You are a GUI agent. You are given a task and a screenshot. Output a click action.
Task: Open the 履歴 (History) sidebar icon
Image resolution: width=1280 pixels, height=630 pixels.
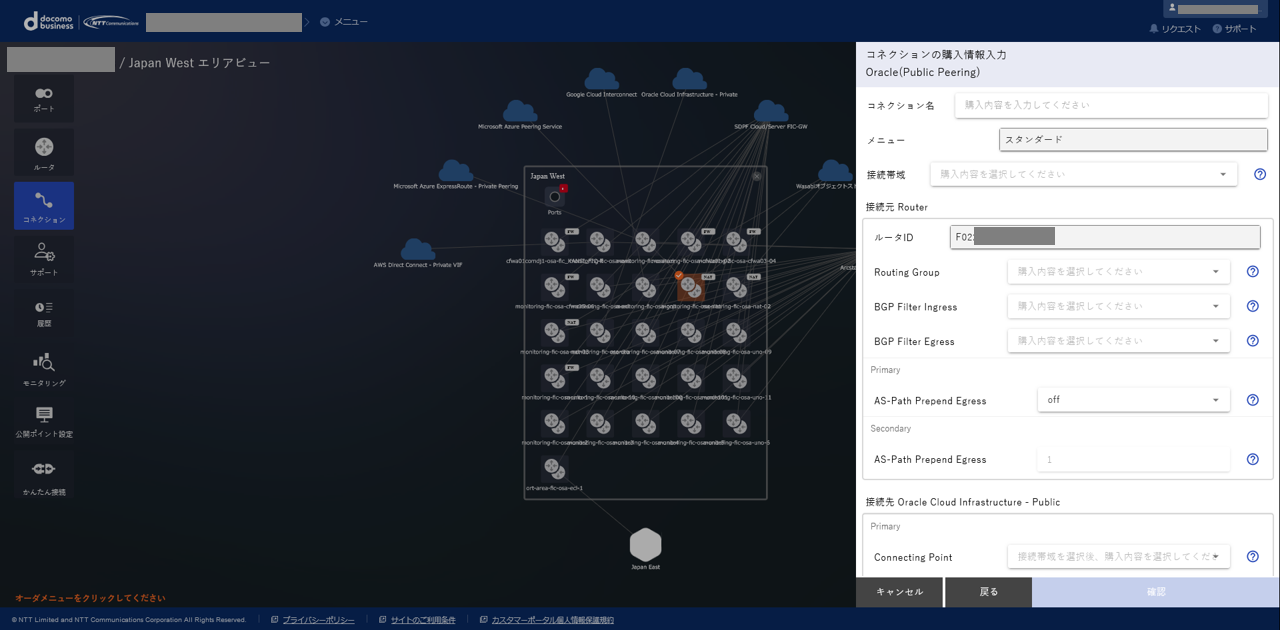tap(44, 312)
